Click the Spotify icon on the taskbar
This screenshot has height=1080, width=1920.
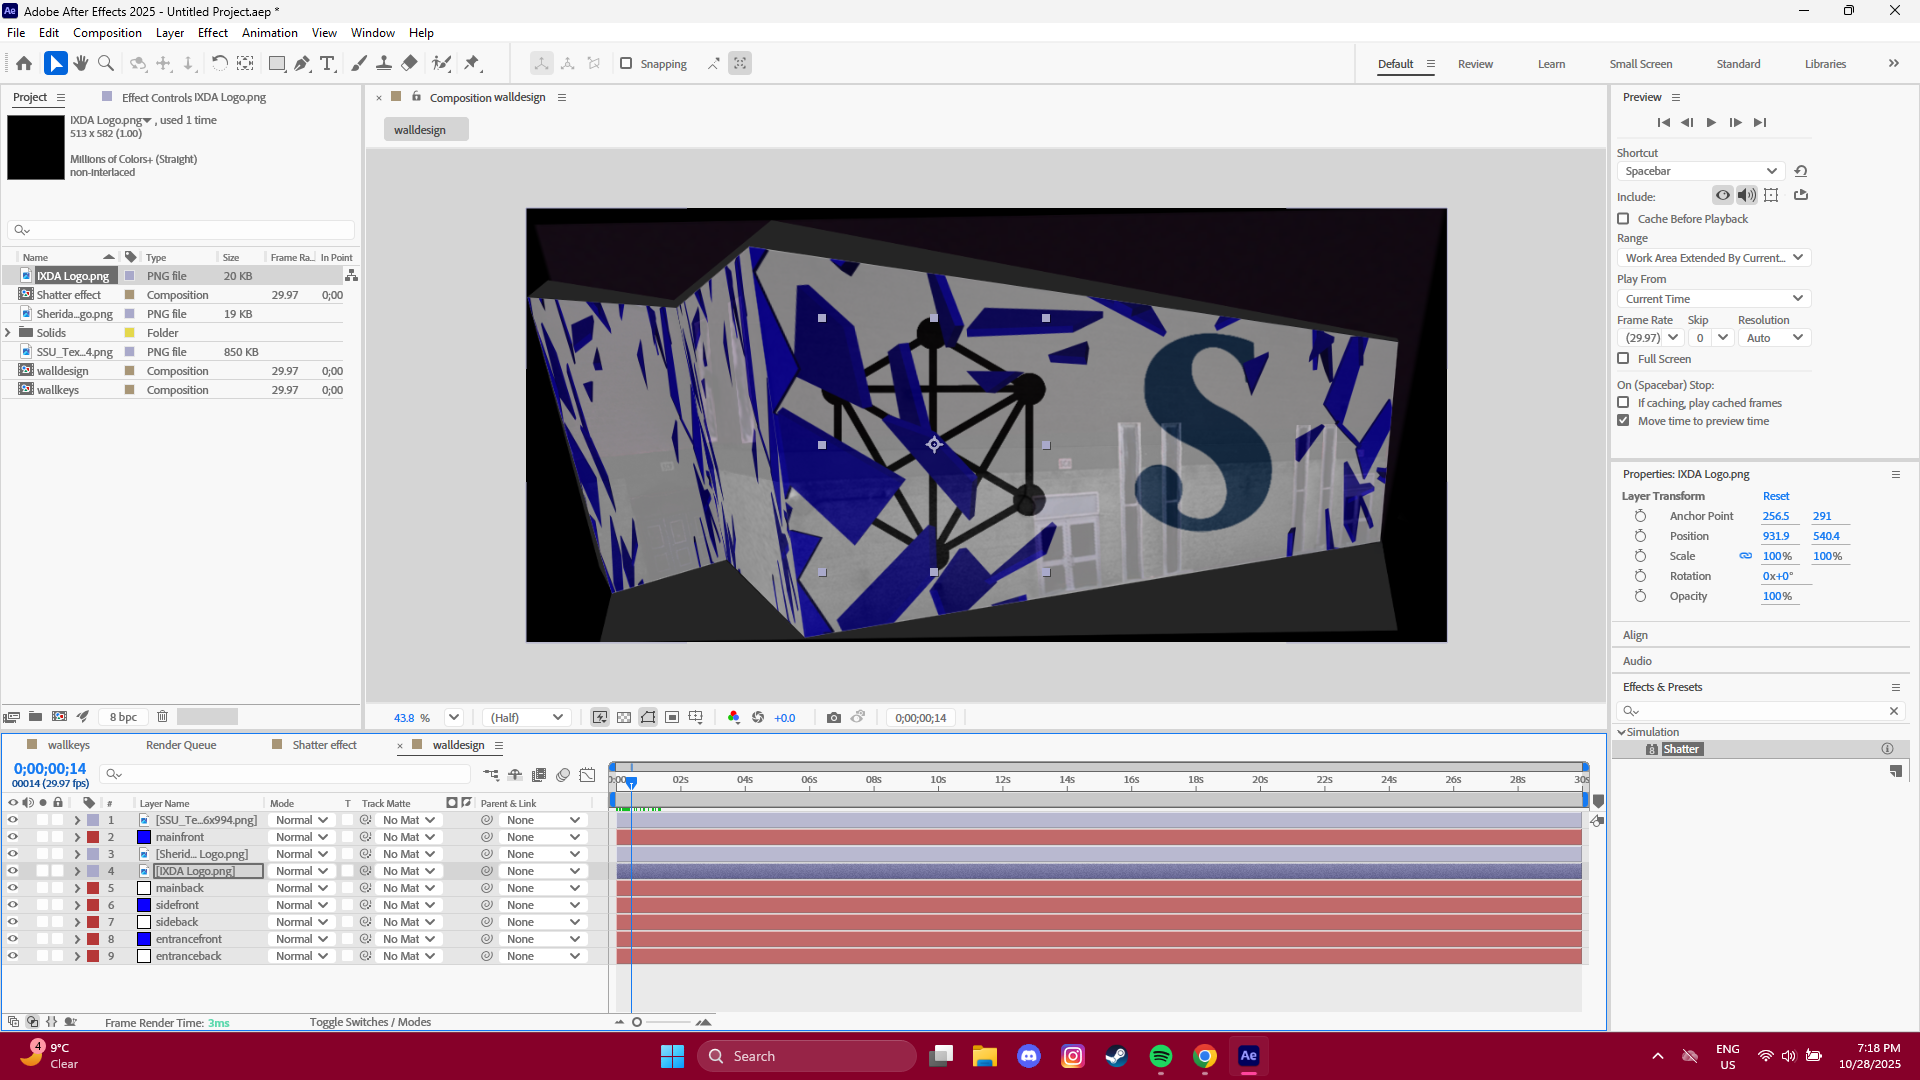tap(1160, 1055)
